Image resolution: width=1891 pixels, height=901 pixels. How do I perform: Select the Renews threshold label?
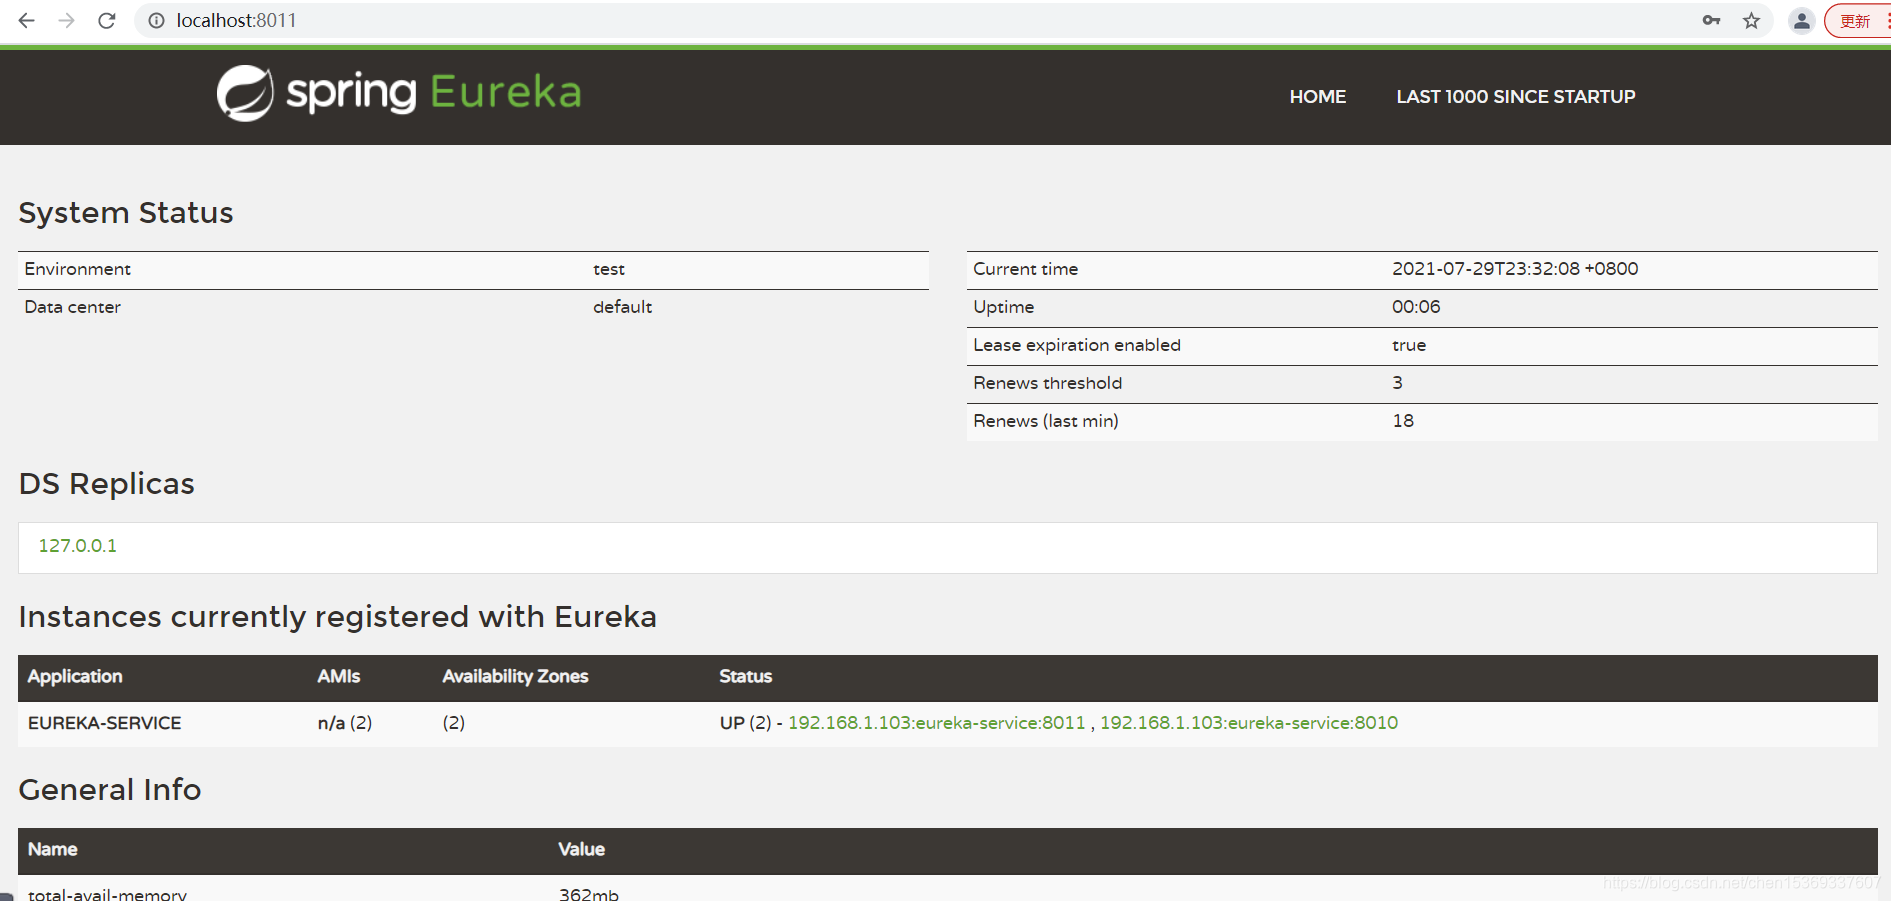coord(1048,383)
